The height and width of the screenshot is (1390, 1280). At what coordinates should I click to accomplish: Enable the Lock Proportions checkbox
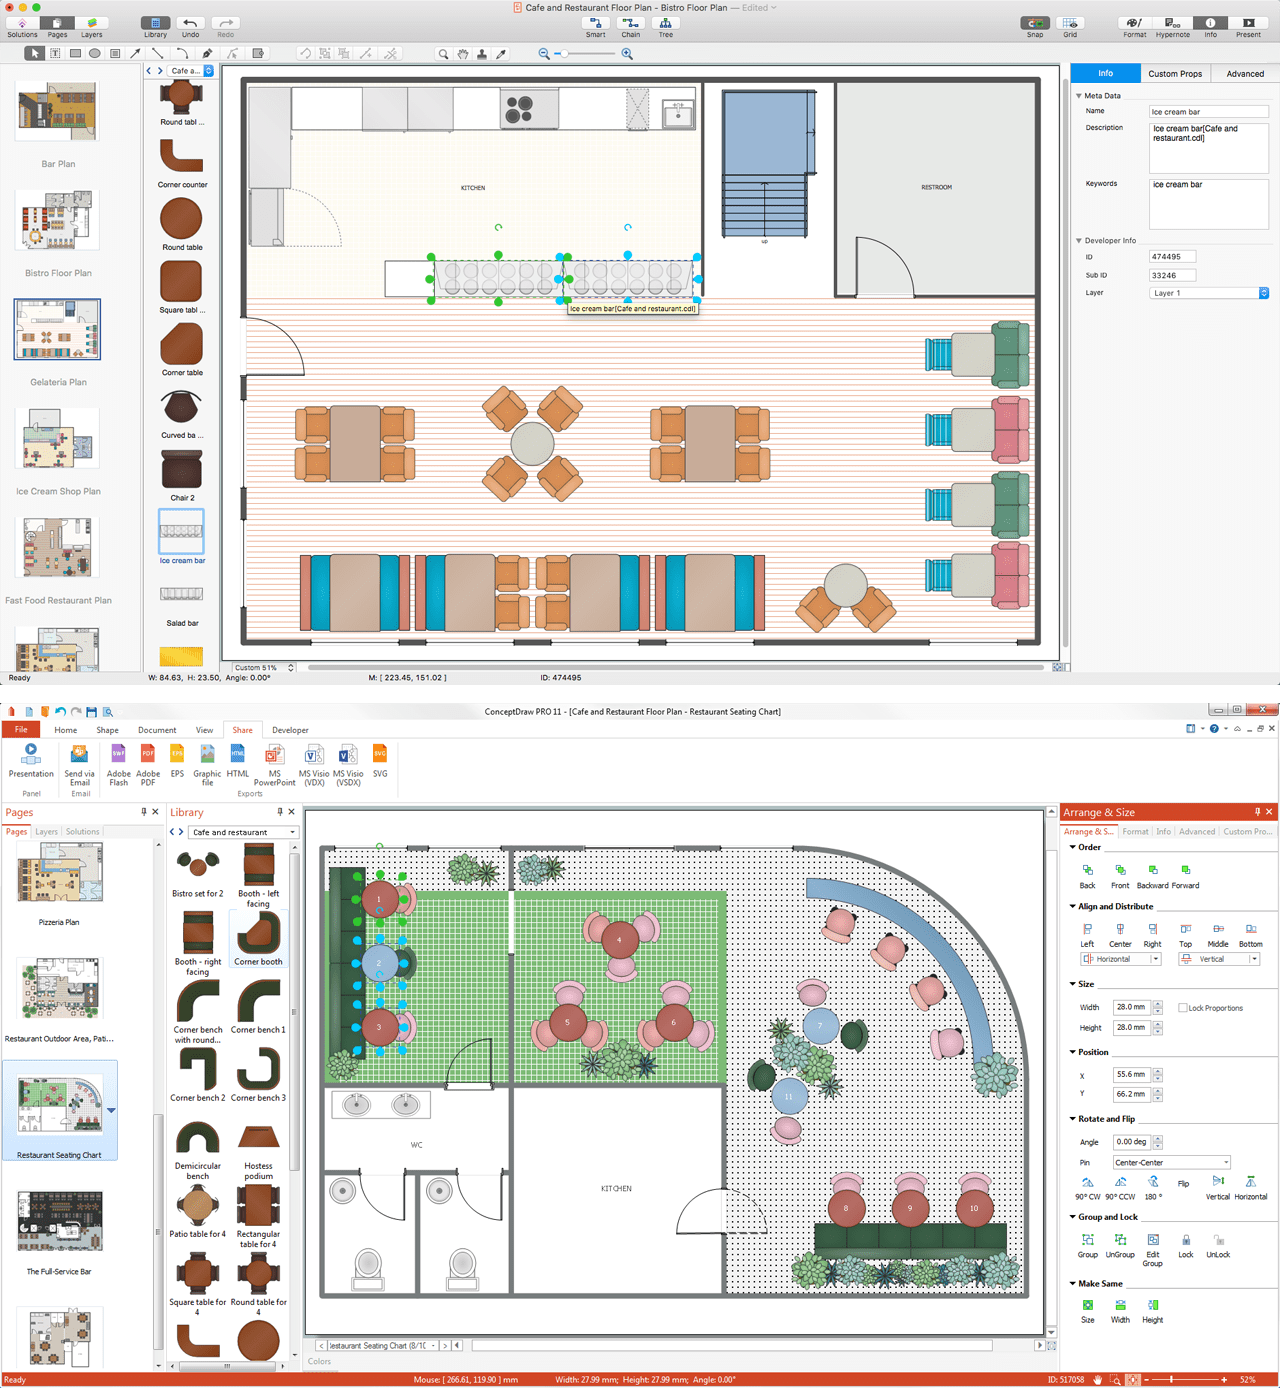click(1184, 1007)
